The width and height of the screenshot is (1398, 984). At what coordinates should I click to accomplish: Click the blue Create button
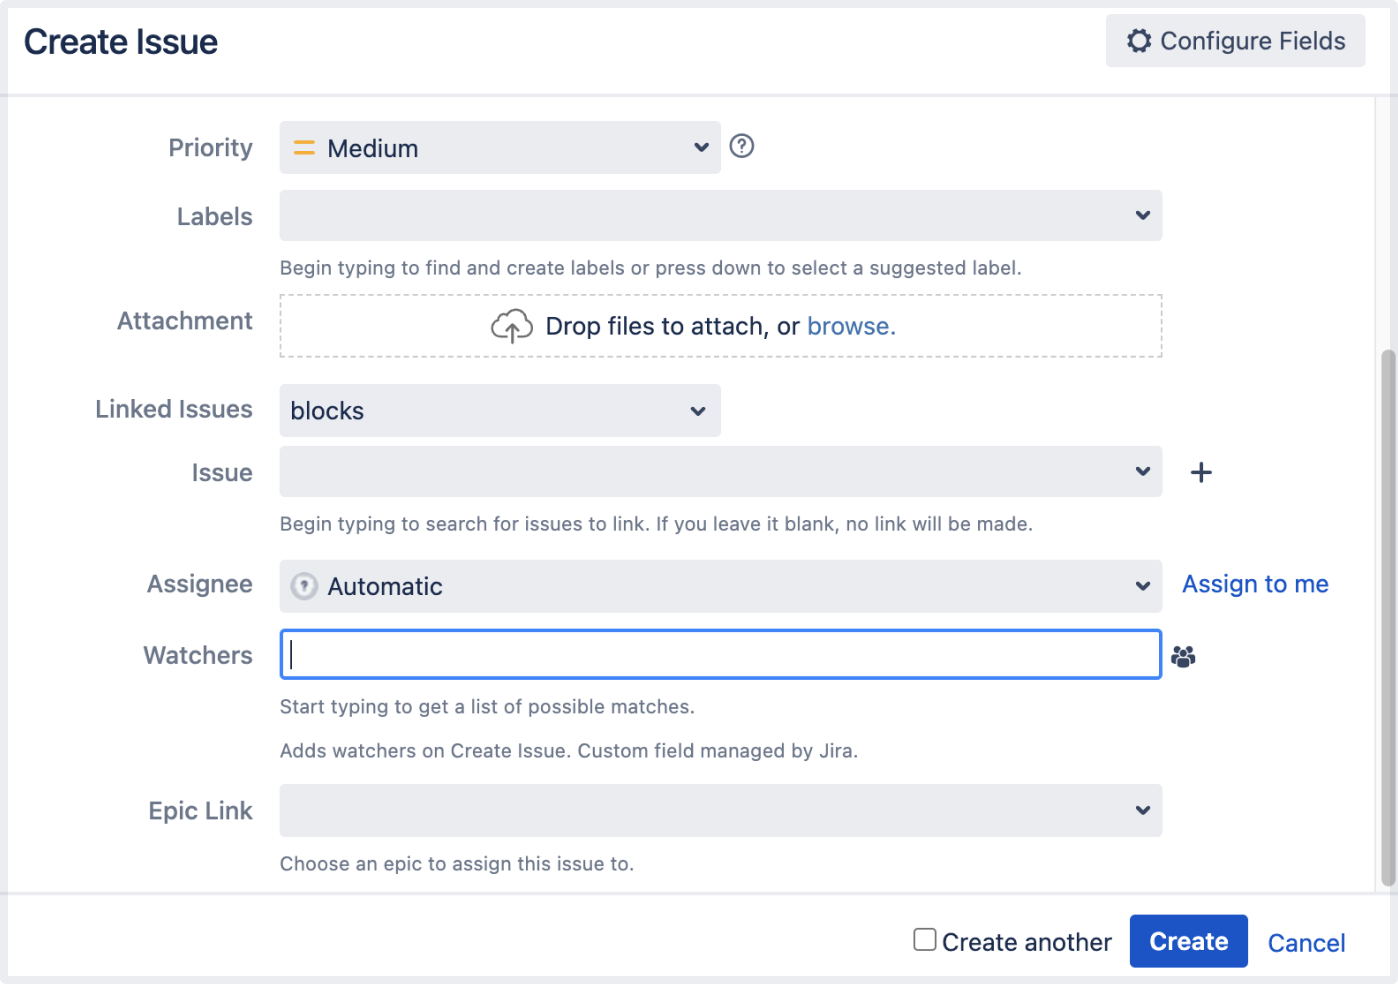tap(1188, 941)
